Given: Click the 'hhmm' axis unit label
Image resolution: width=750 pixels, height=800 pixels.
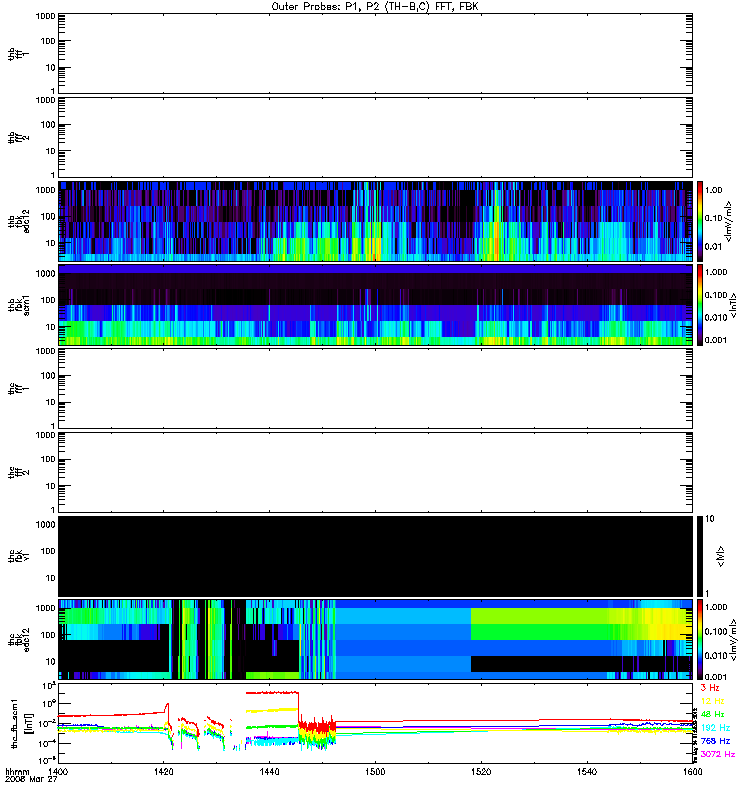Looking at the screenshot, I should 17,772.
